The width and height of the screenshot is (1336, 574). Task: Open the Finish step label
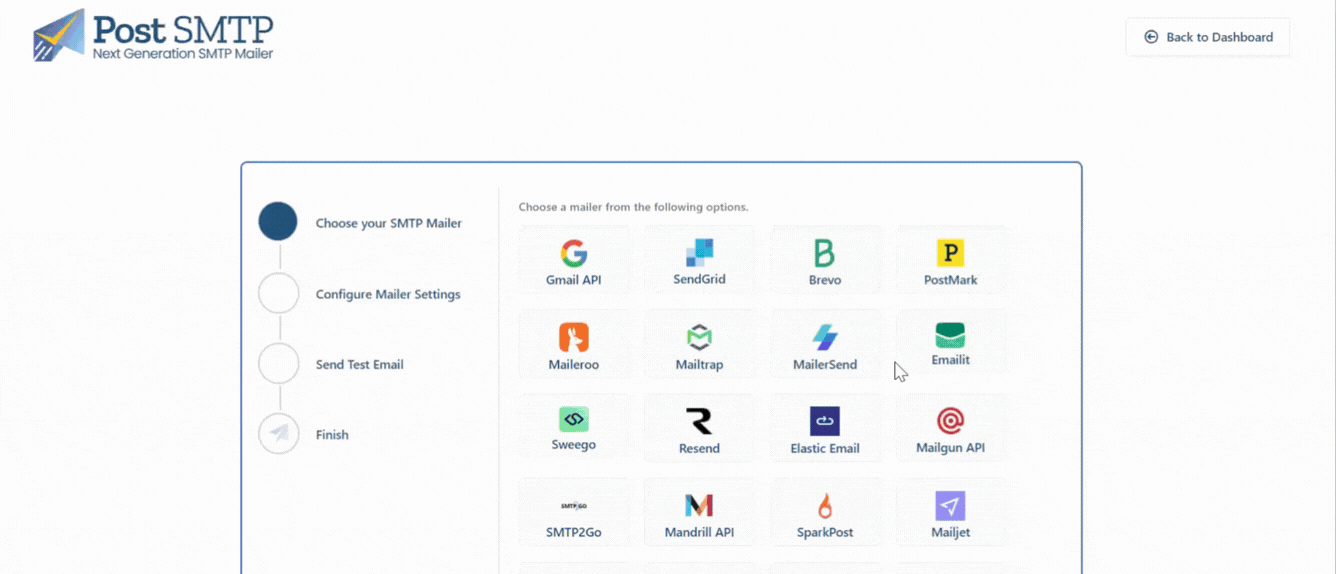(x=332, y=435)
